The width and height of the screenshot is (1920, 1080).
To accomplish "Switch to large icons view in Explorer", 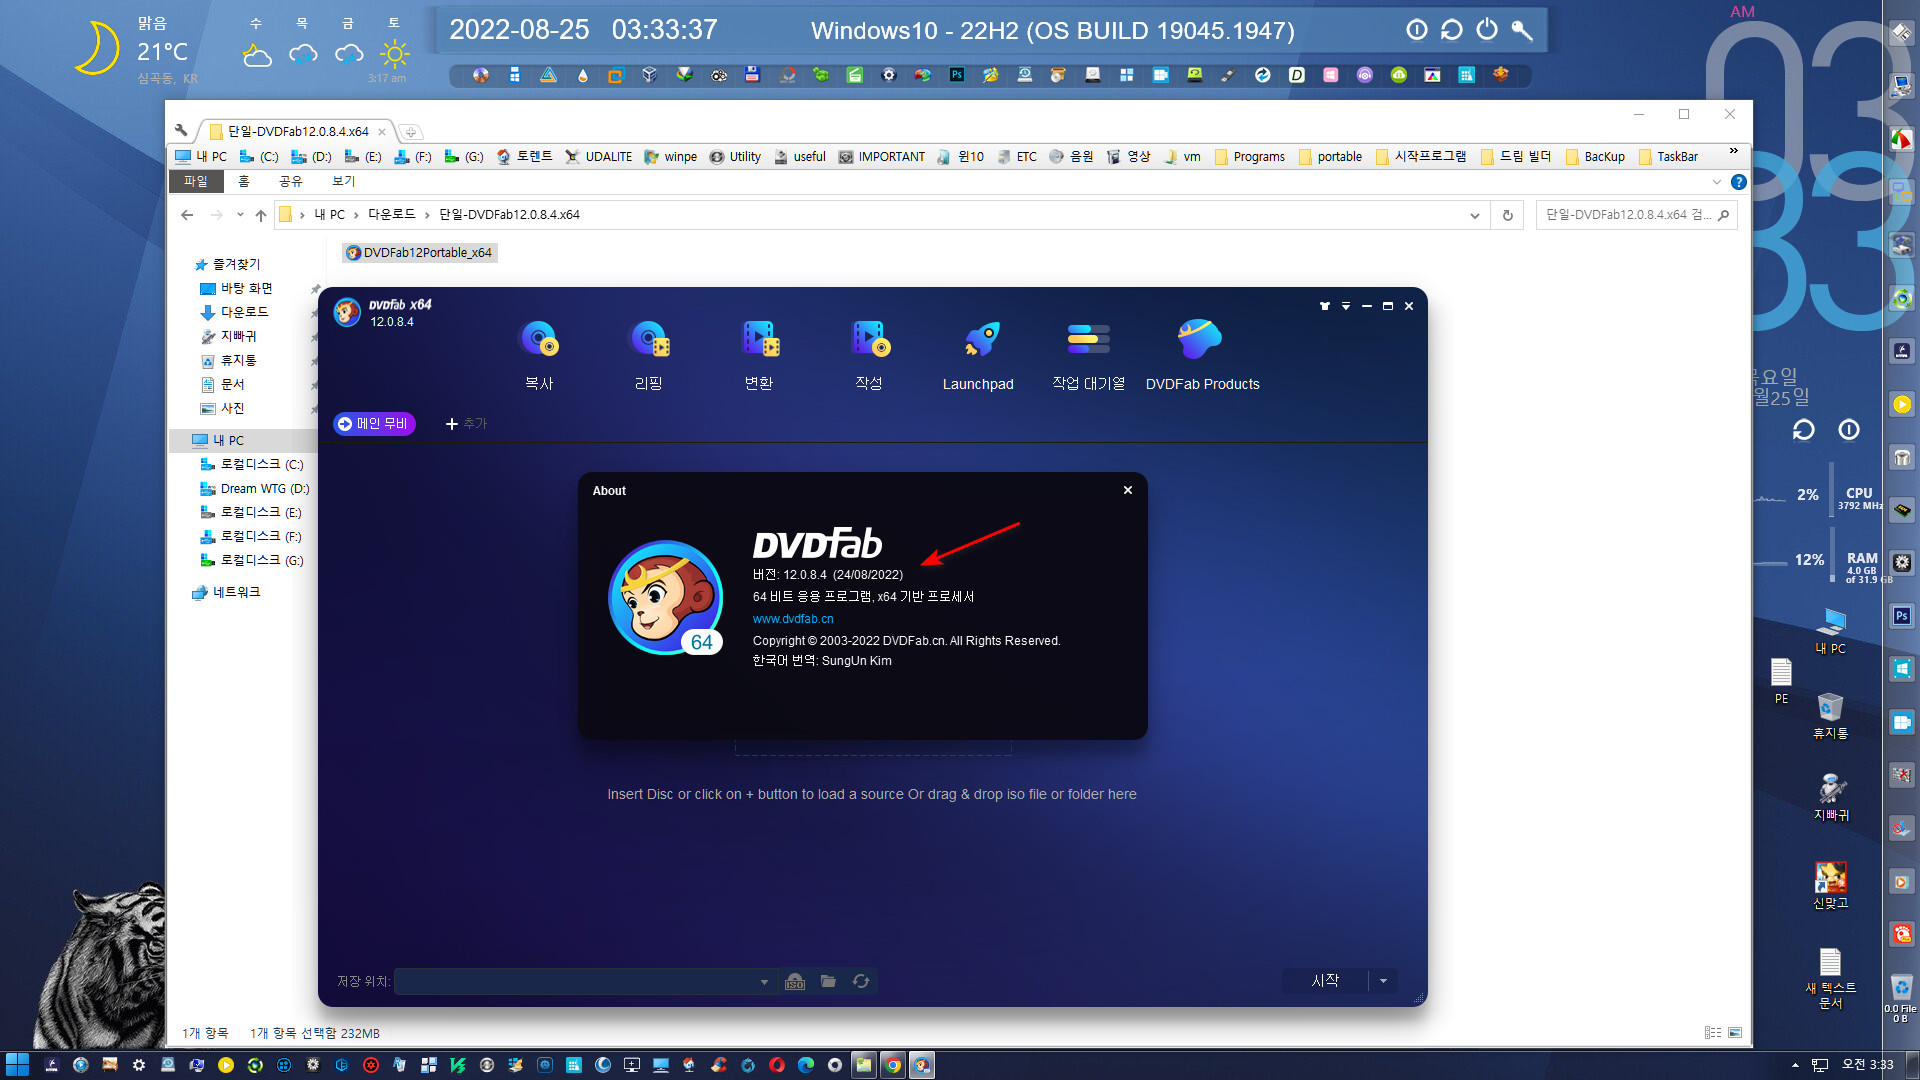I will tap(1735, 1032).
